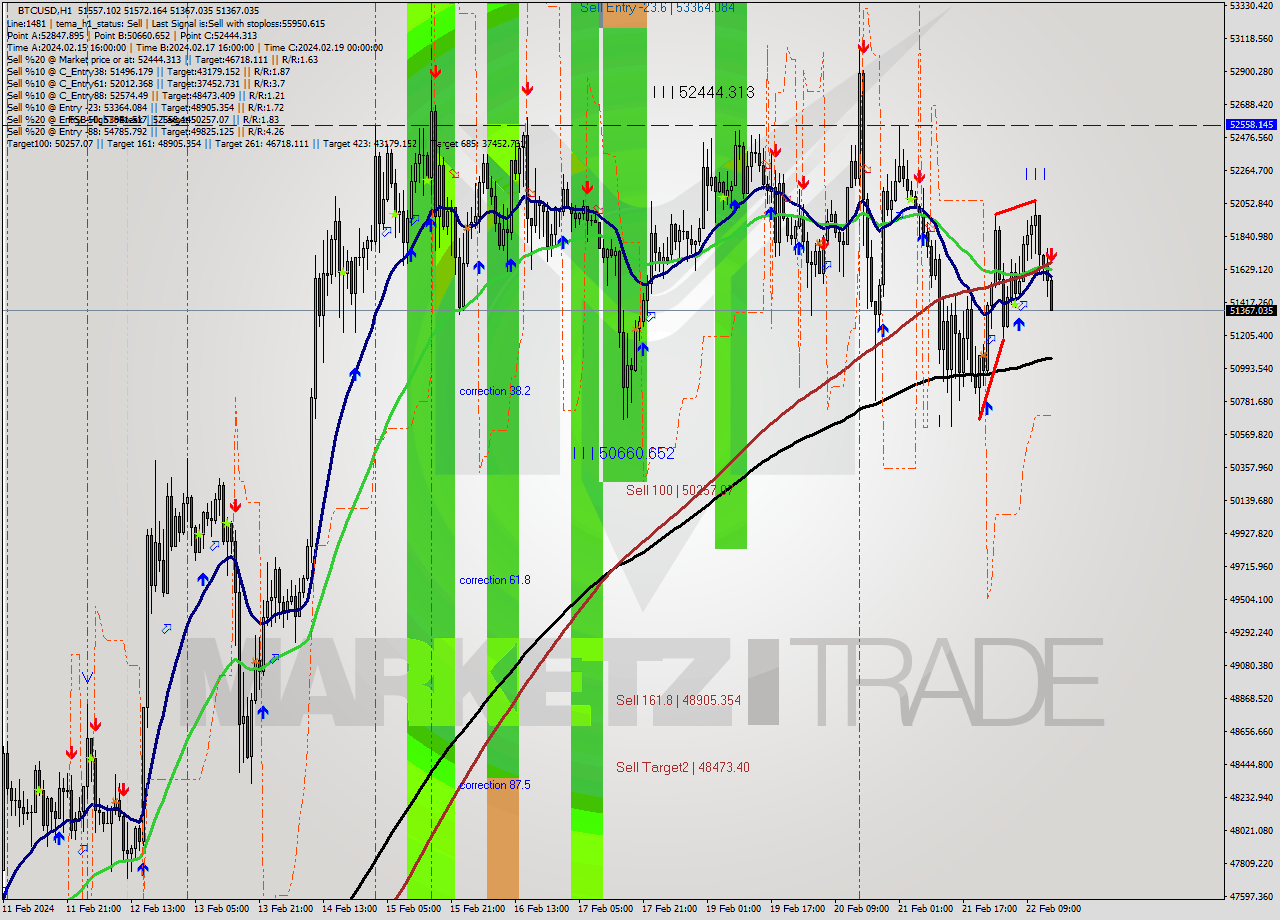This screenshot has width=1280, height=920.
Task: Click the 20 Feb 09:00 time label
Action: click(x=862, y=909)
